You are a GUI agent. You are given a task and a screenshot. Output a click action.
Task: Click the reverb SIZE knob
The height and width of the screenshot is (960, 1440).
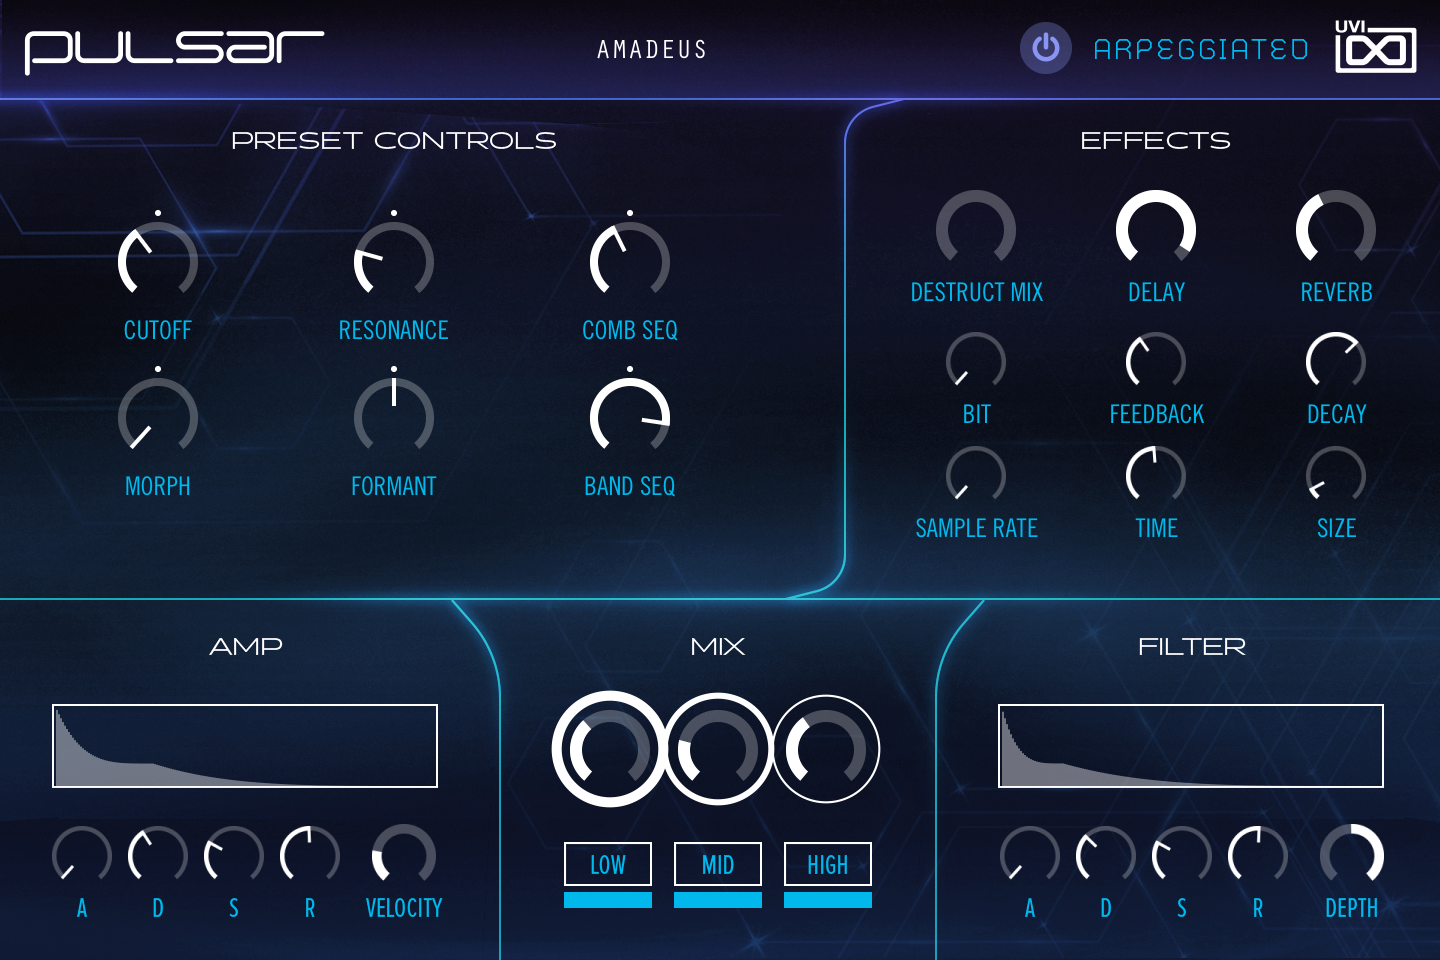point(1336,475)
